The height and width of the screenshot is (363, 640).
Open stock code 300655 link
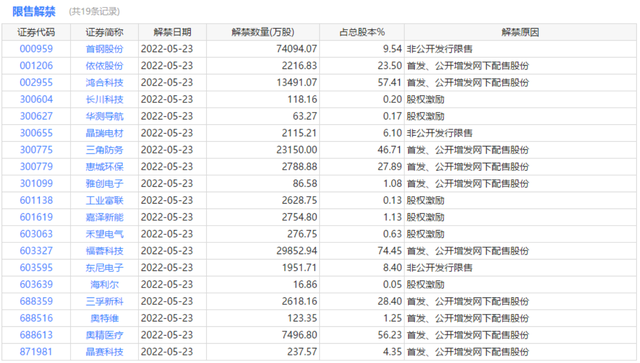(36, 133)
